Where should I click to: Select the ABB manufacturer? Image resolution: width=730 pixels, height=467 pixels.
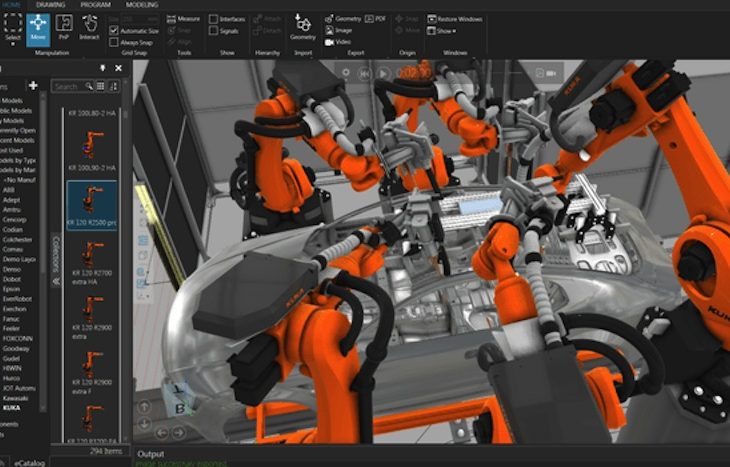click(x=9, y=190)
